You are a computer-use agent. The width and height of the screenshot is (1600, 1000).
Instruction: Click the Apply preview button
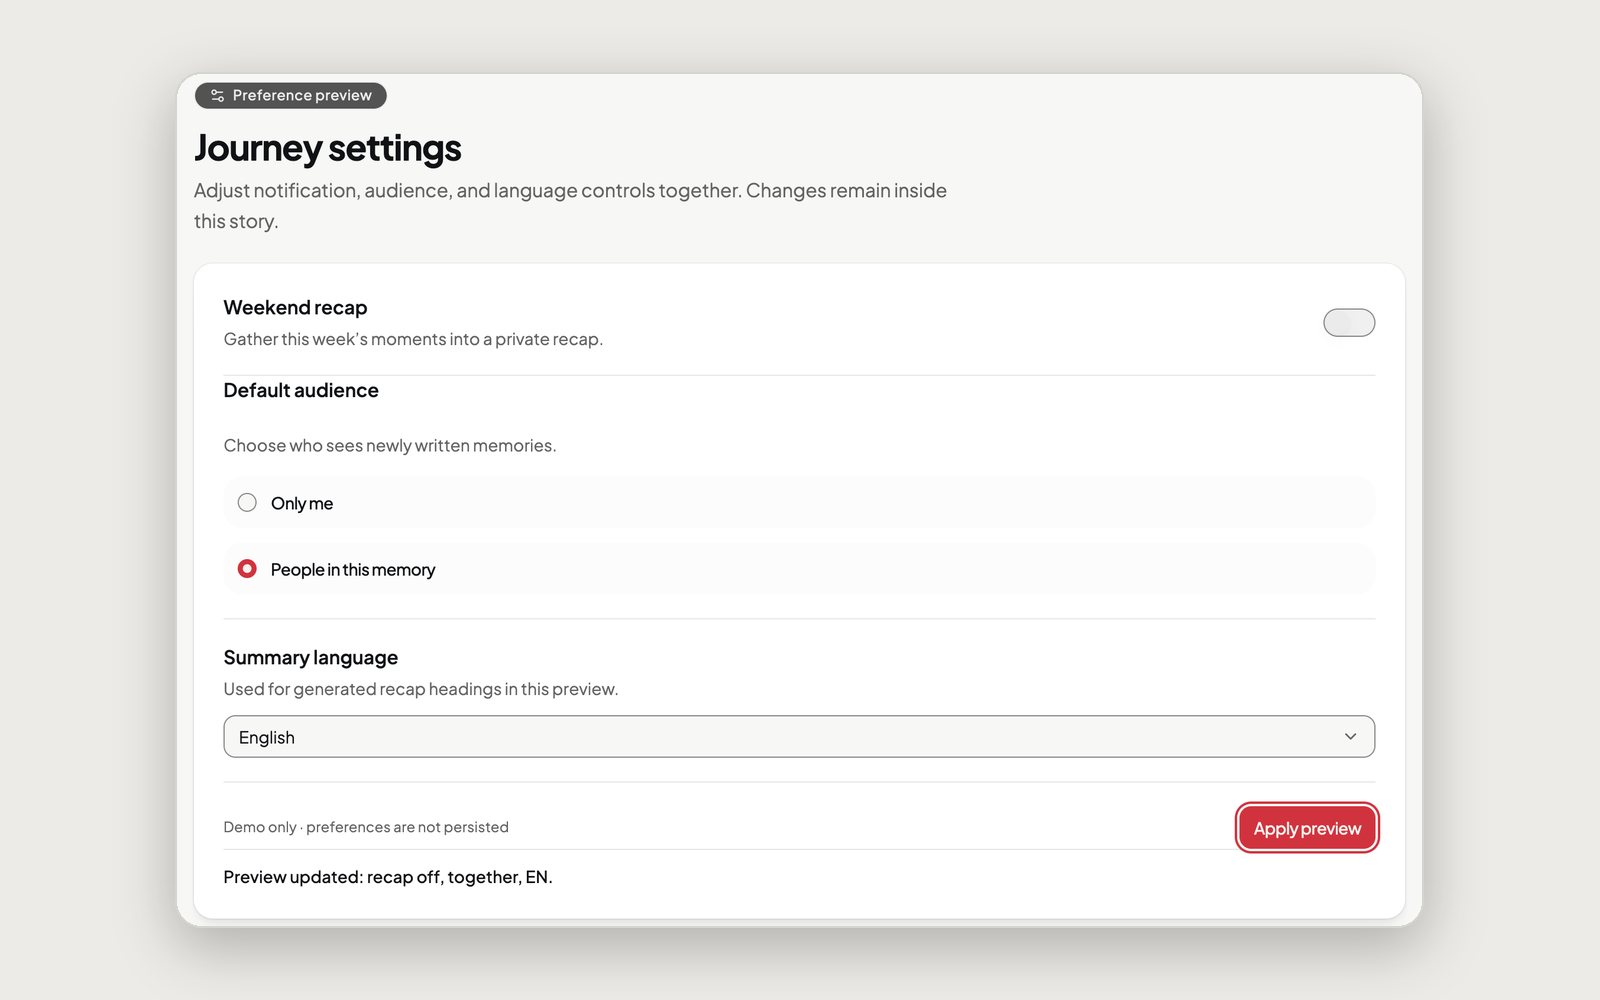tap(1307, 828)
